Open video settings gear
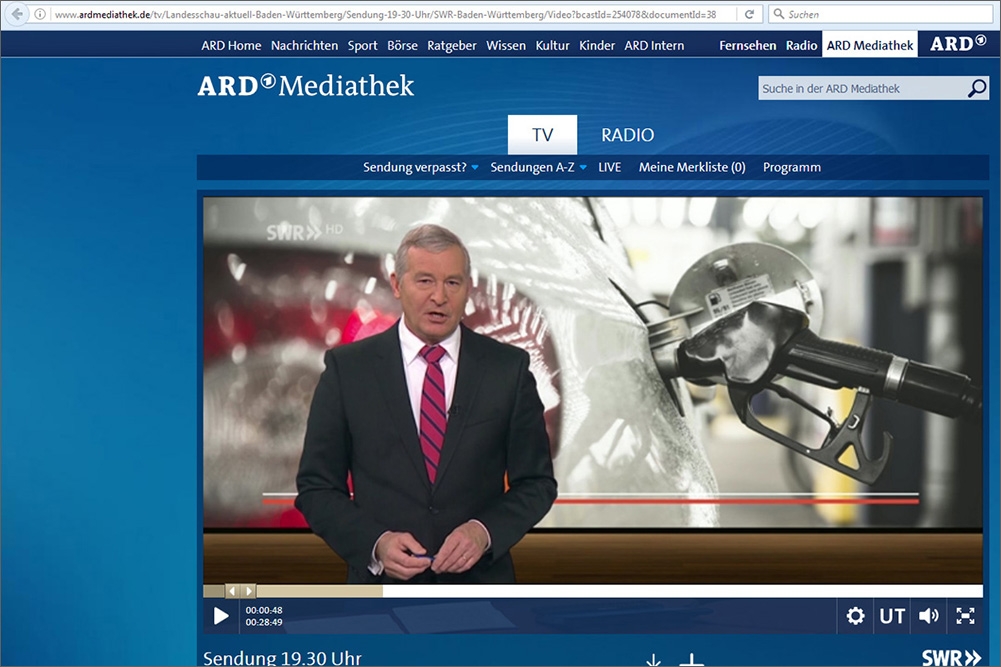The image size is (1001, 667). (x=855, y=616)
